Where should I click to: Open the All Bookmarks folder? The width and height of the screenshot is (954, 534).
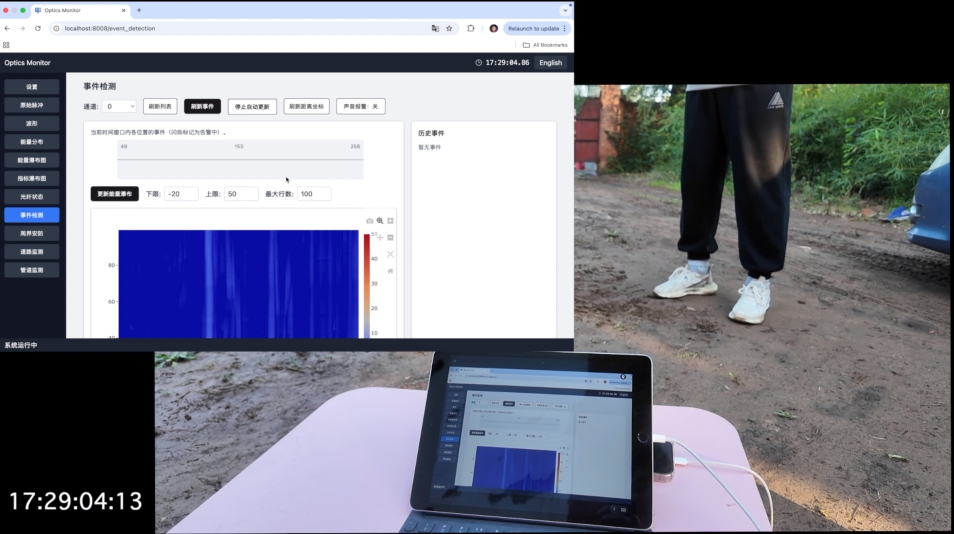point(545,45)
